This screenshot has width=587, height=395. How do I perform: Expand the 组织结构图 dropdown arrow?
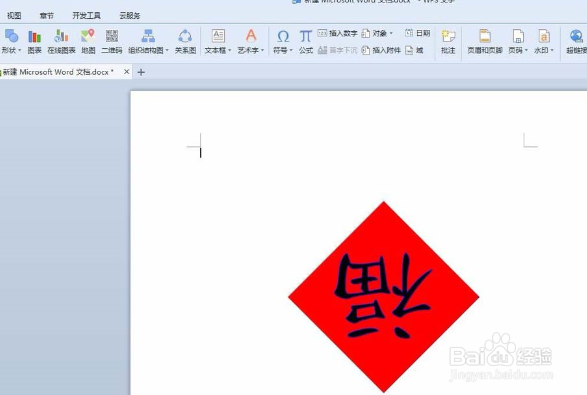click(x=167, y=50)
